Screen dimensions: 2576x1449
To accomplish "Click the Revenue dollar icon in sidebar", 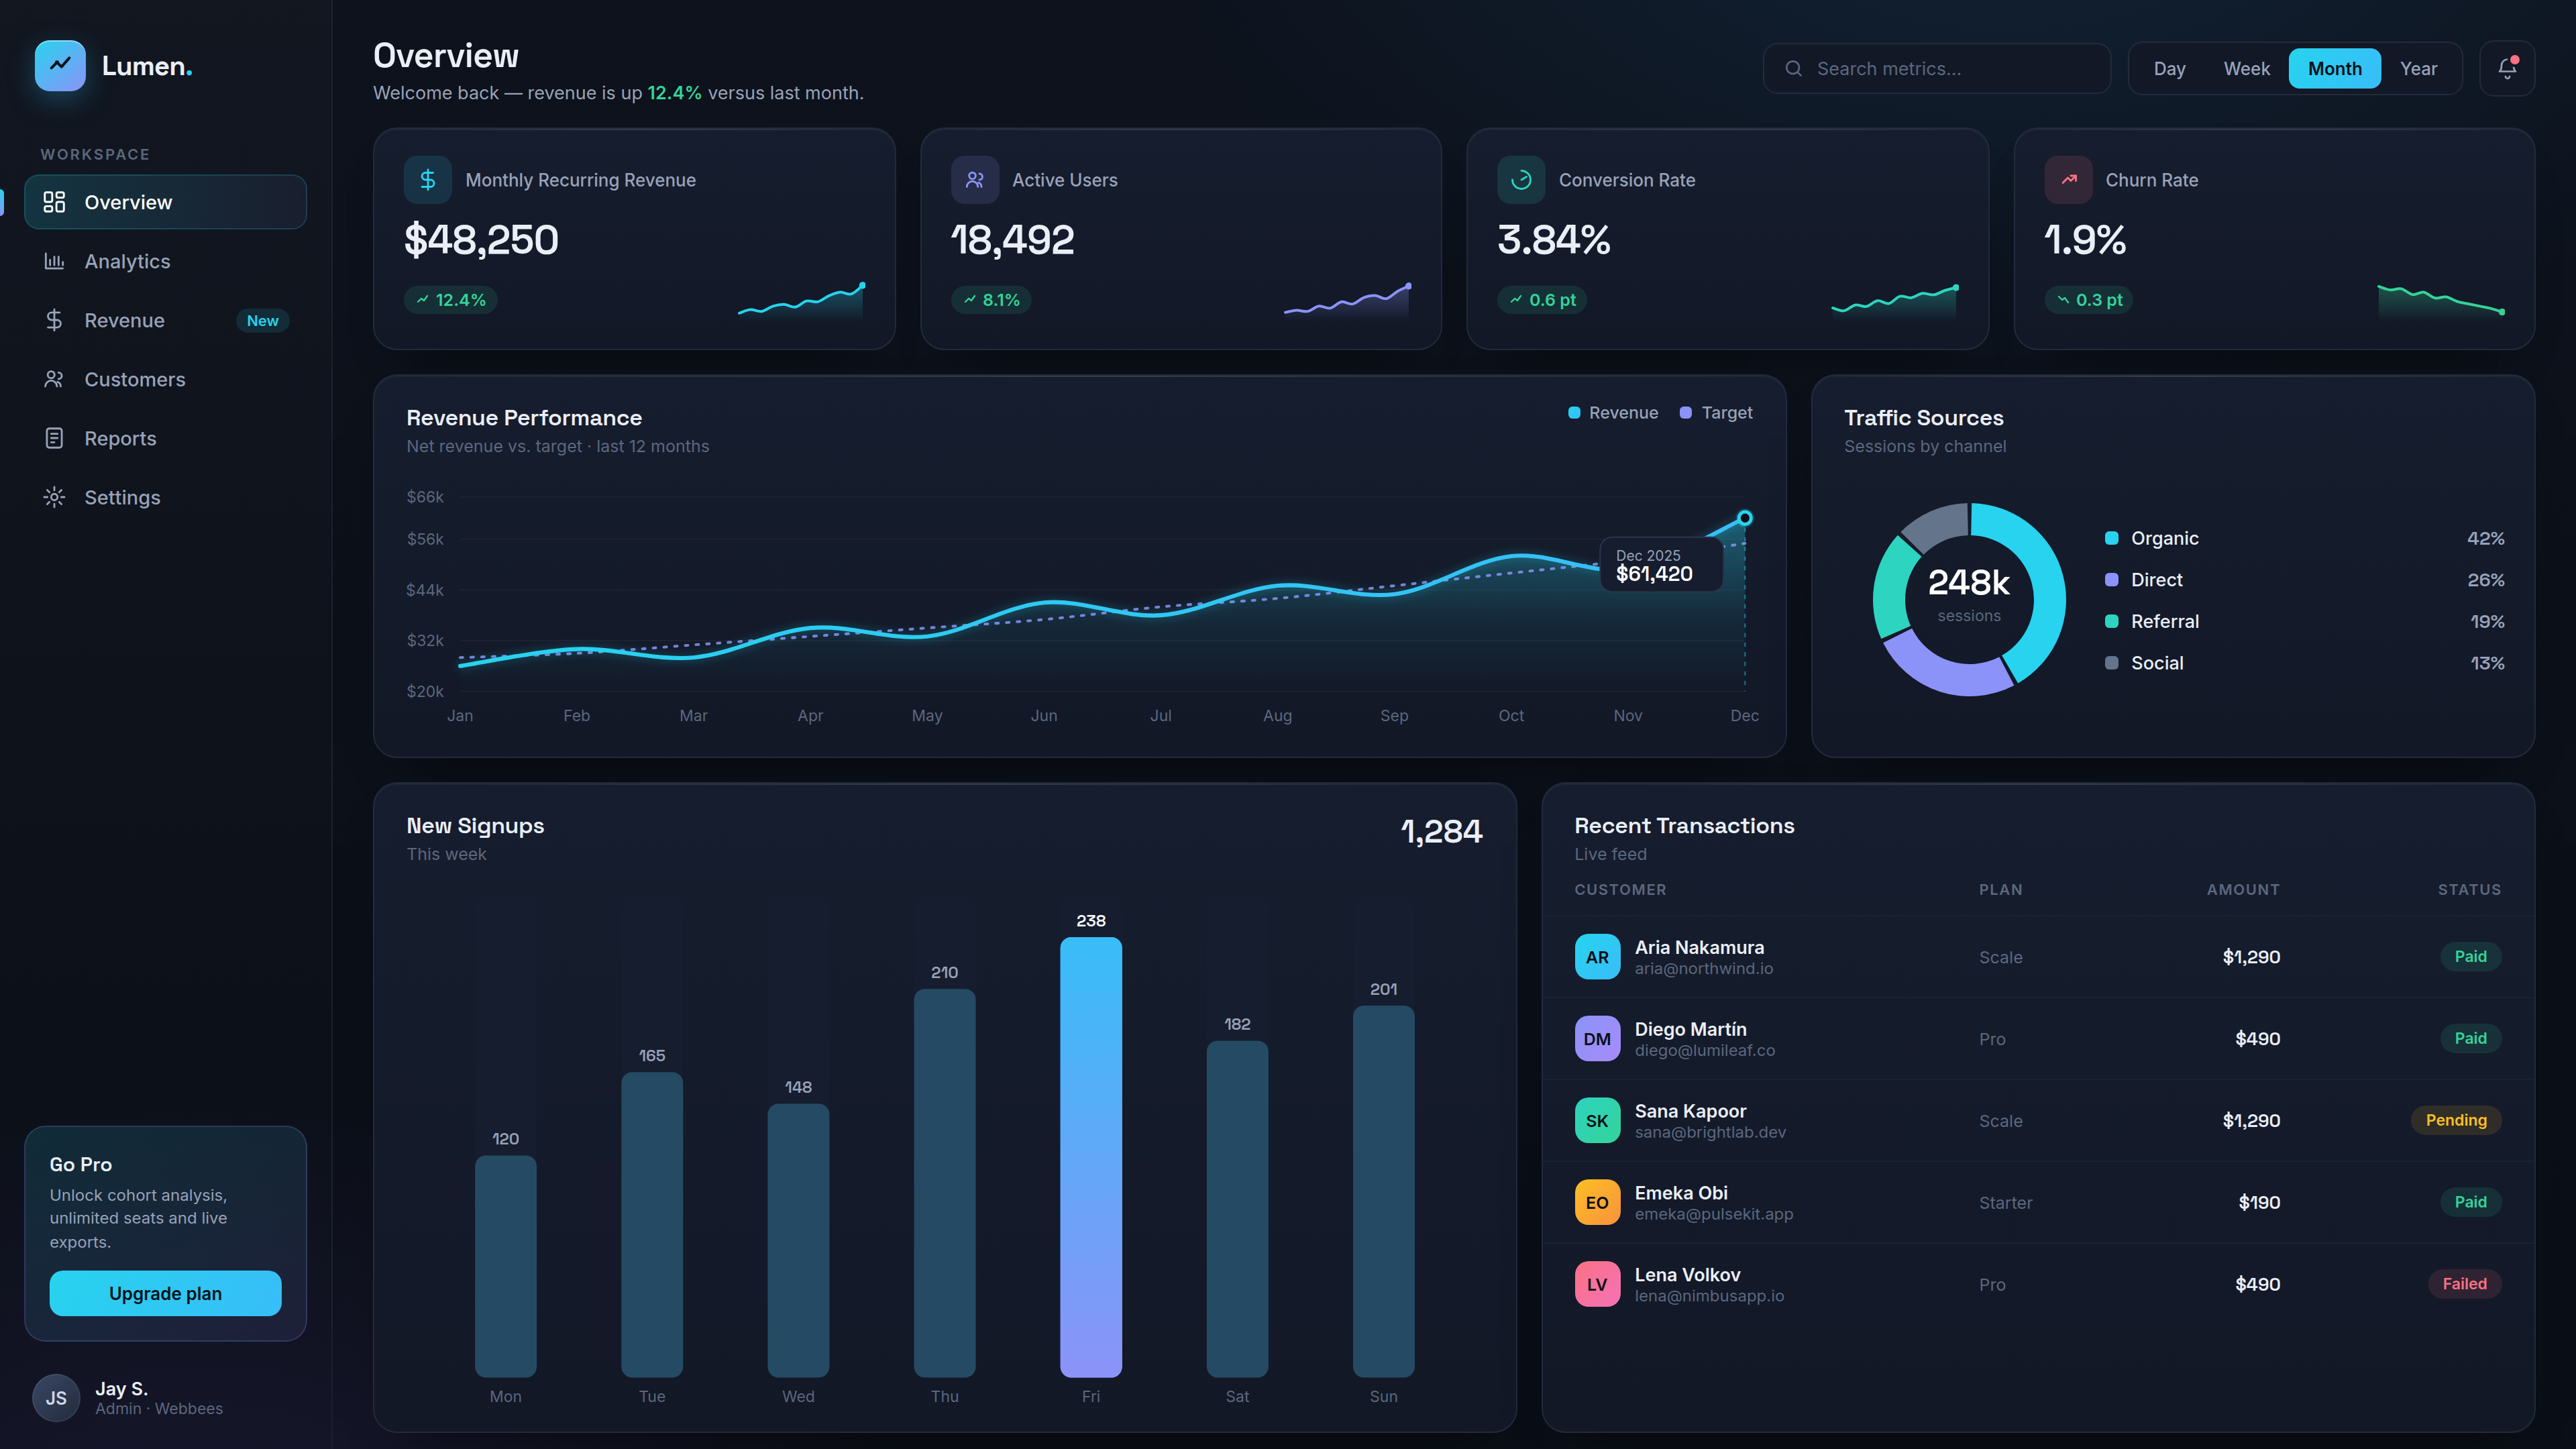I will click(54, 320).
